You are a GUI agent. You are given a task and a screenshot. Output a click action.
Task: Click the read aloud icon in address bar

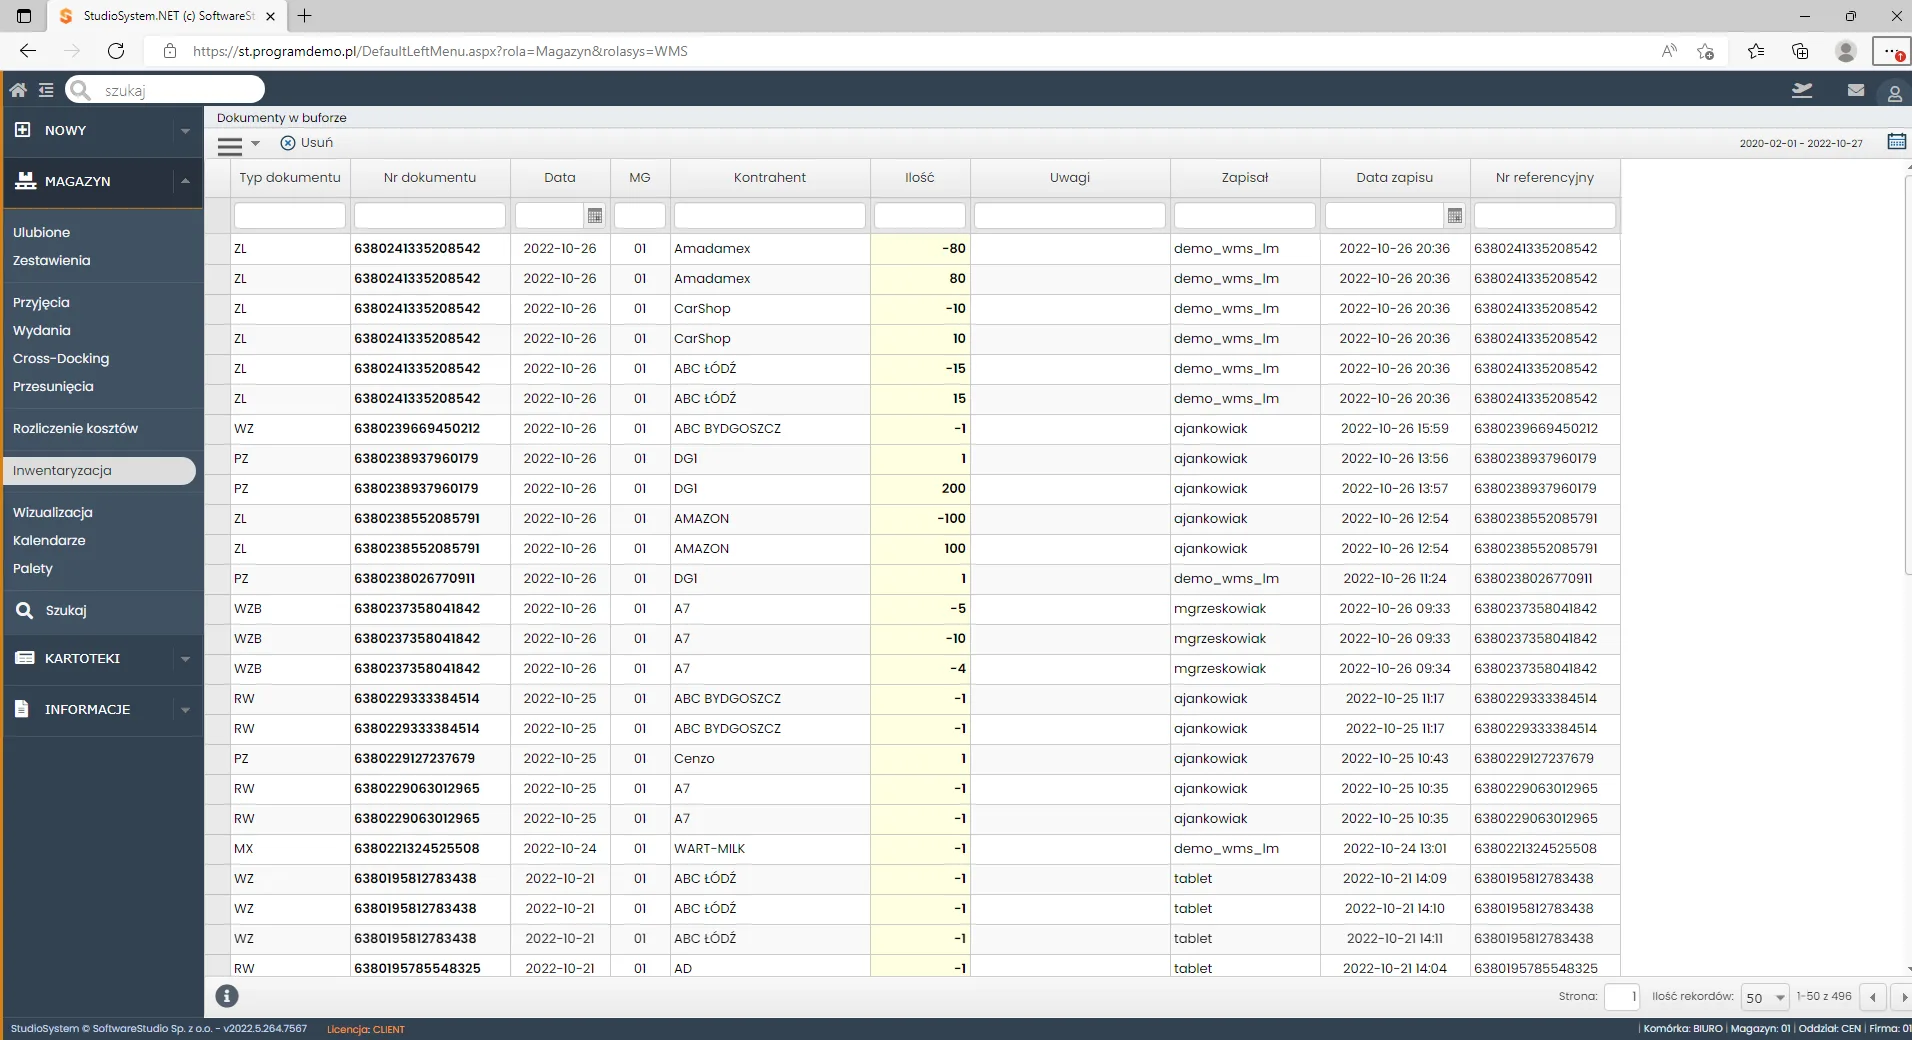tap(1668, 51)
